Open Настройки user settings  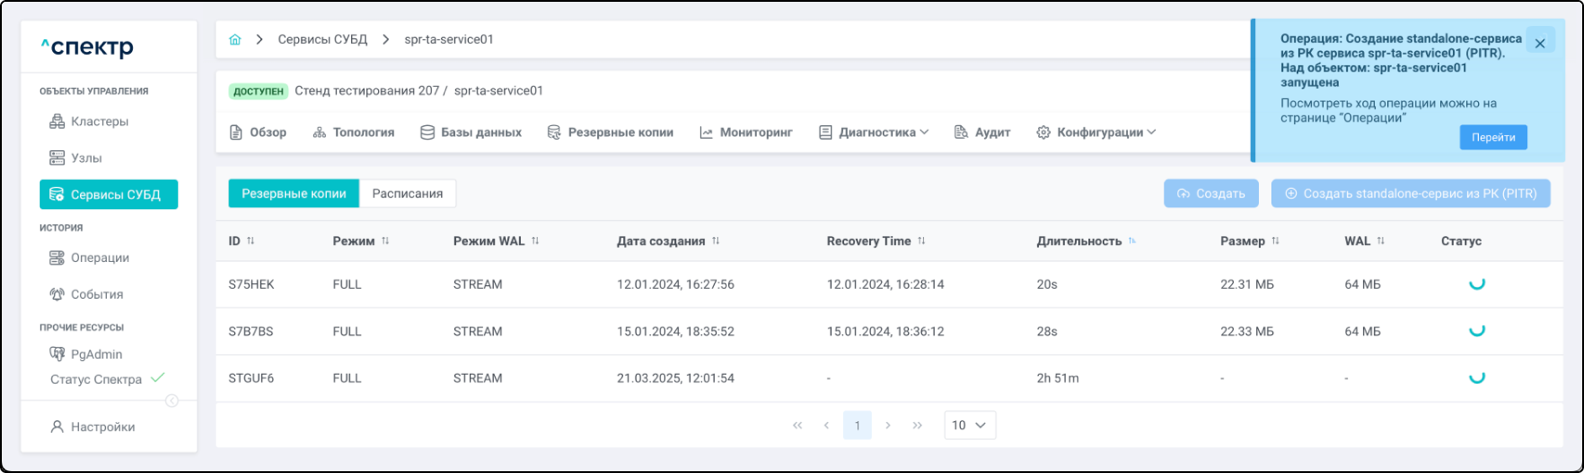(102, 427)
